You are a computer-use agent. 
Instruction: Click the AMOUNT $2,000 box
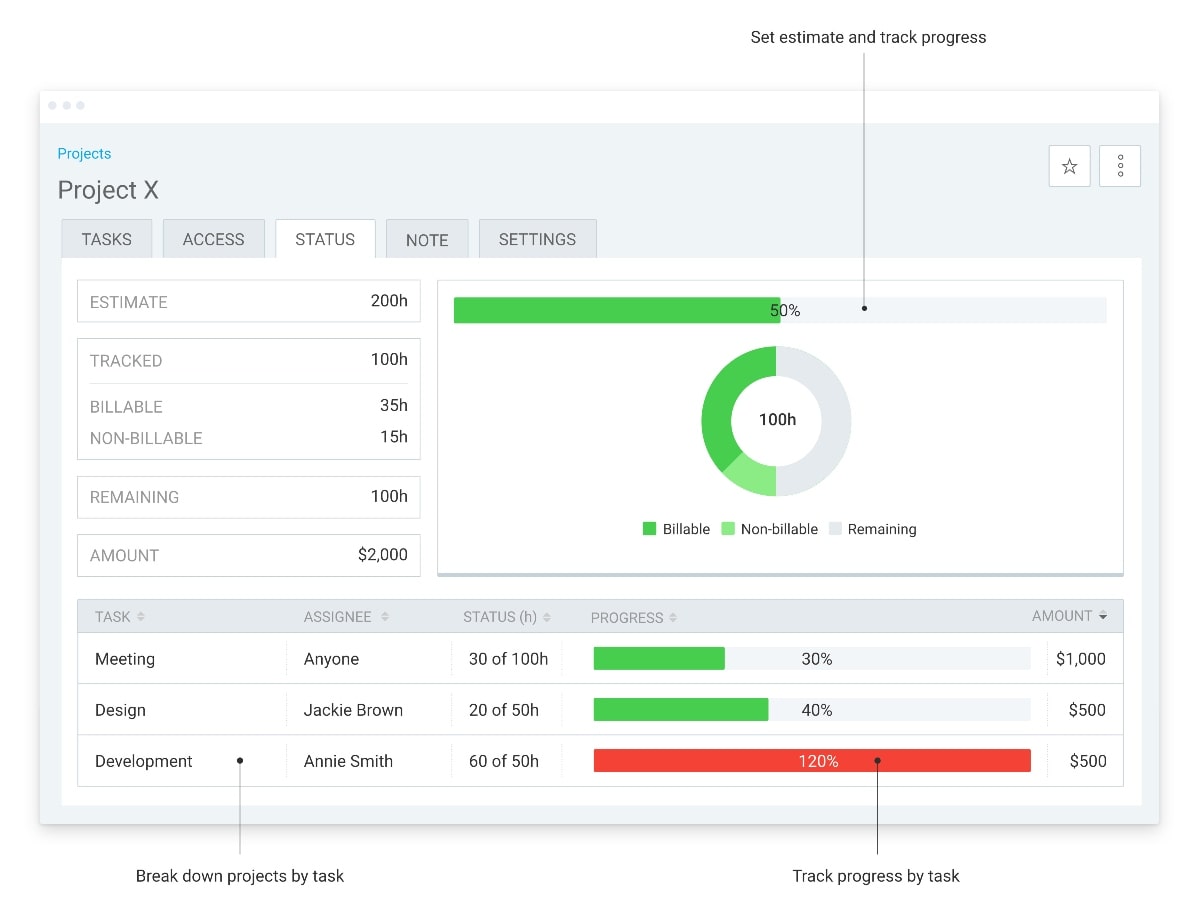pos(249,555)
